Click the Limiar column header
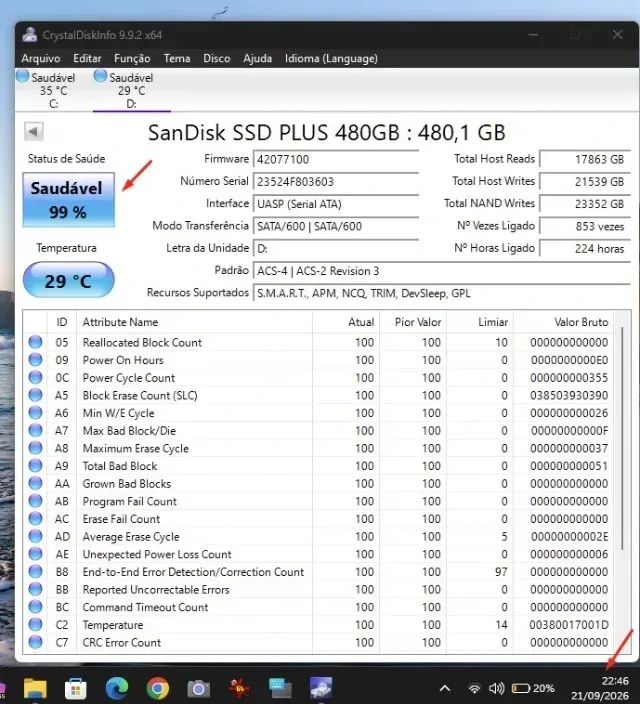 pyautogui.click(x=480, y=322)
